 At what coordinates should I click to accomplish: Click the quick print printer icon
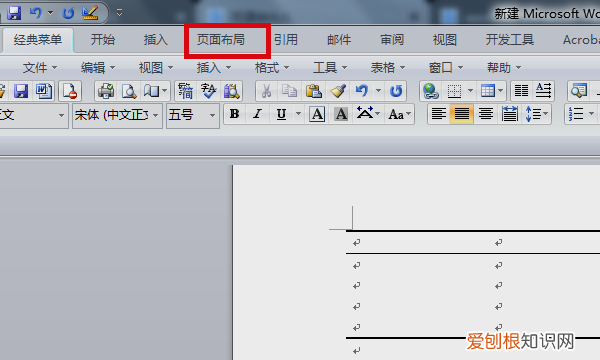pyautogui.click(x=106, y=91)
